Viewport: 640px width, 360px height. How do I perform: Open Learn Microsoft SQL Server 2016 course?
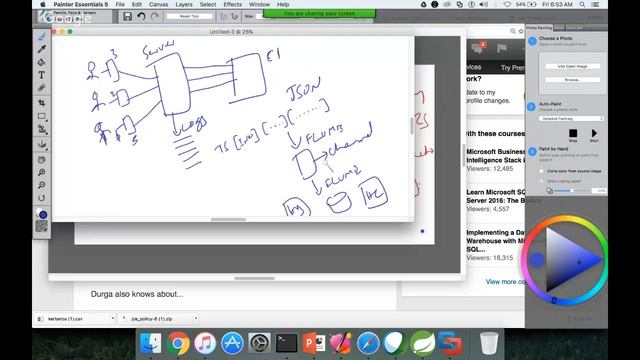point(495,196)
